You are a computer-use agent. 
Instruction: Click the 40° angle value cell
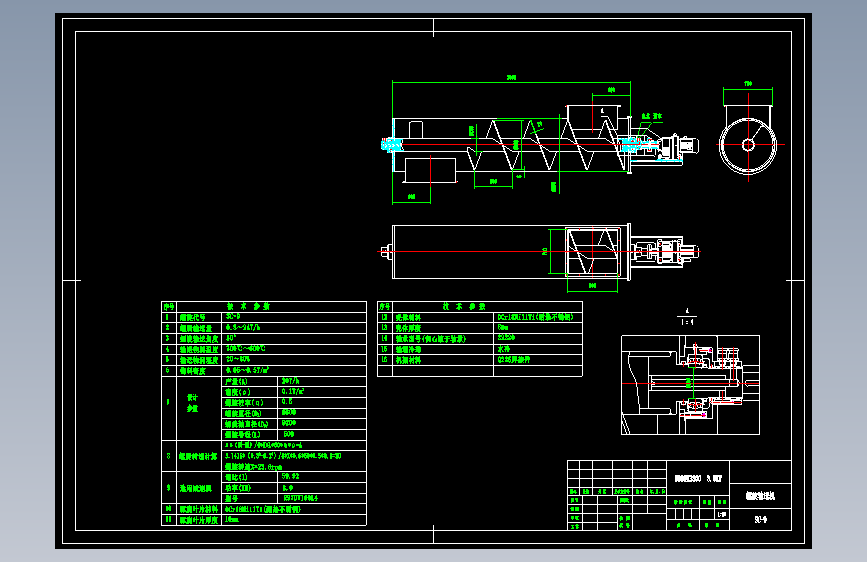(x=294, y=339)
